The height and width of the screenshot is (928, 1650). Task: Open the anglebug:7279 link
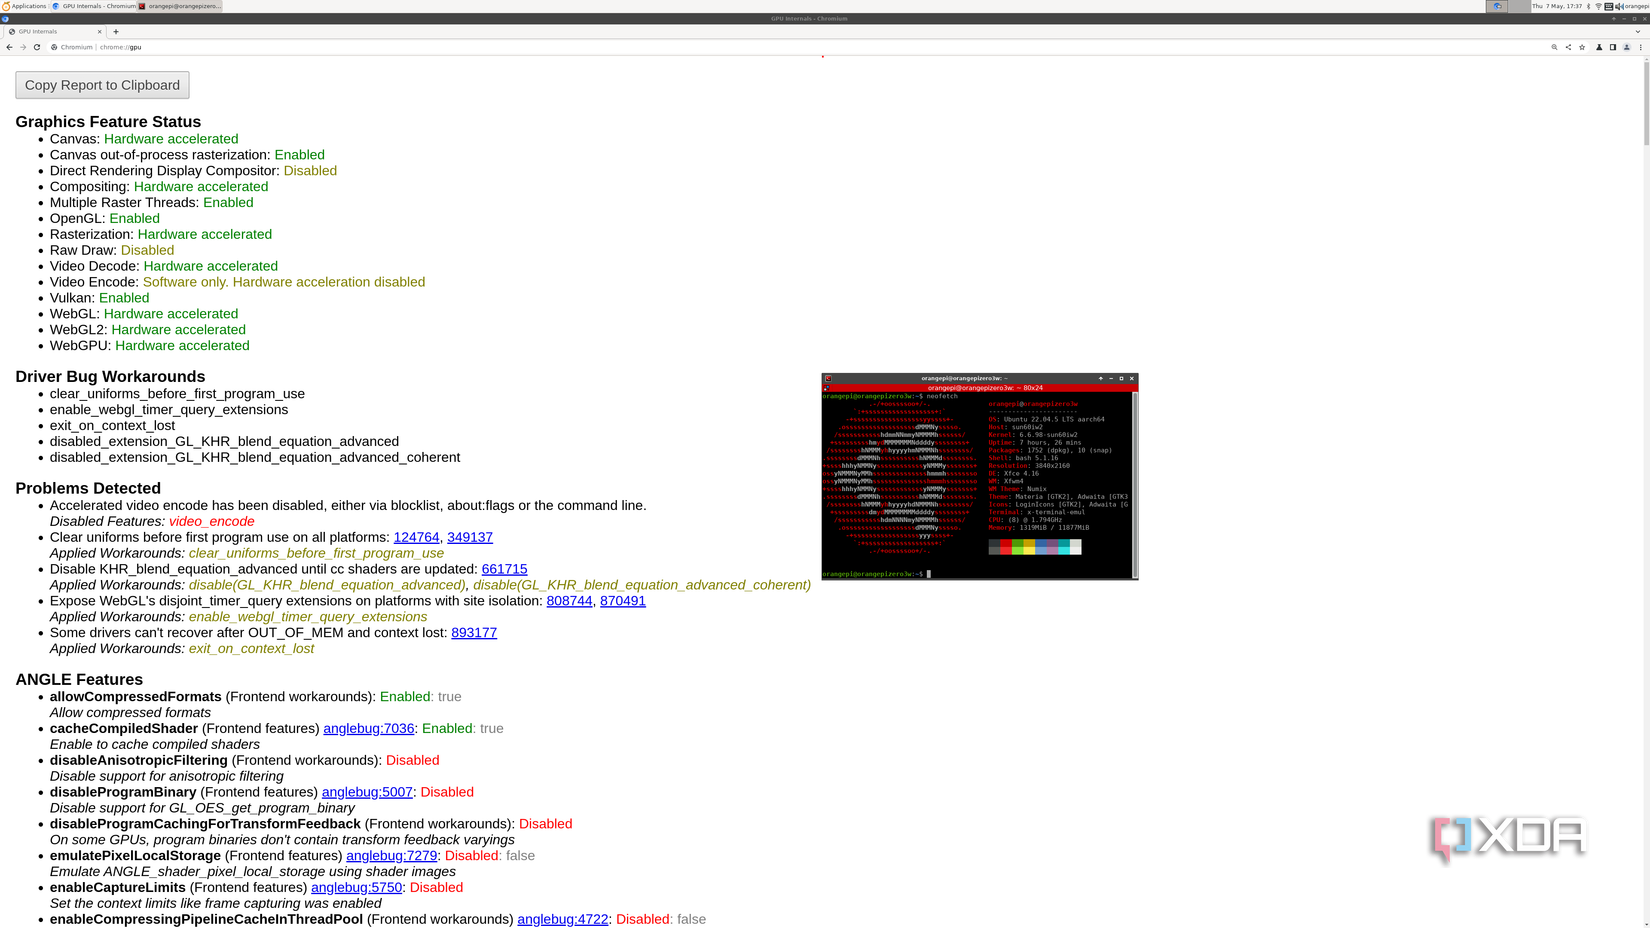point(391,856)
